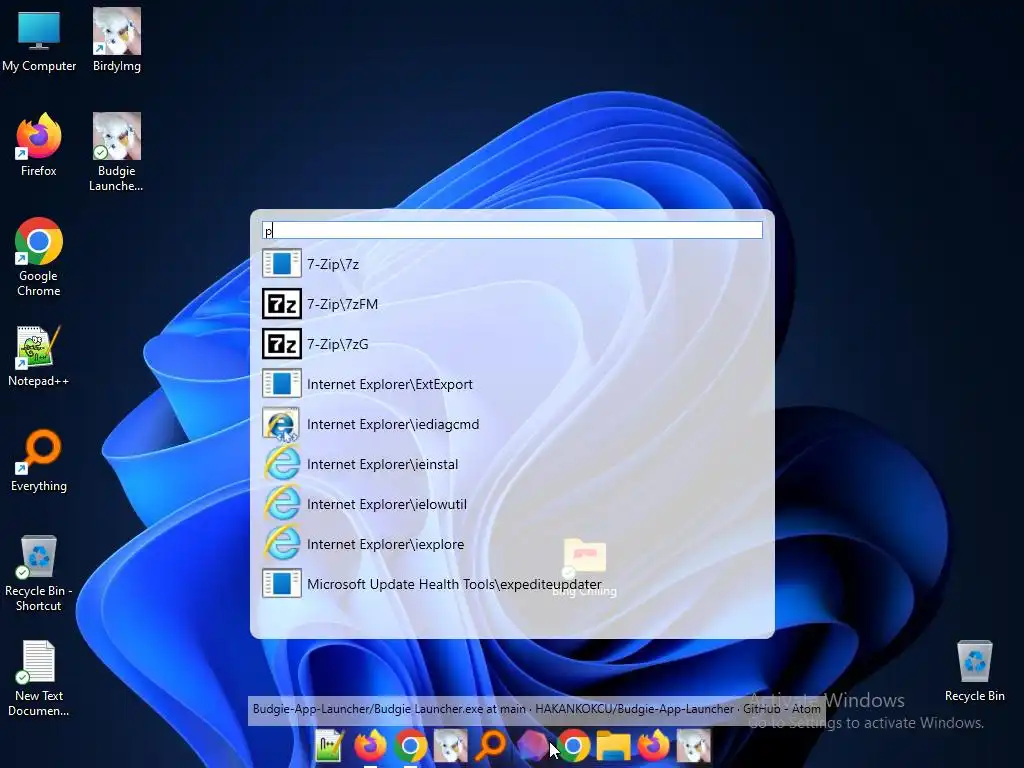The height and width of the screenshot is (768, 1024).
Task: Click the Firefox taskbar icon right of File Explorer
Action: point(654,746)
